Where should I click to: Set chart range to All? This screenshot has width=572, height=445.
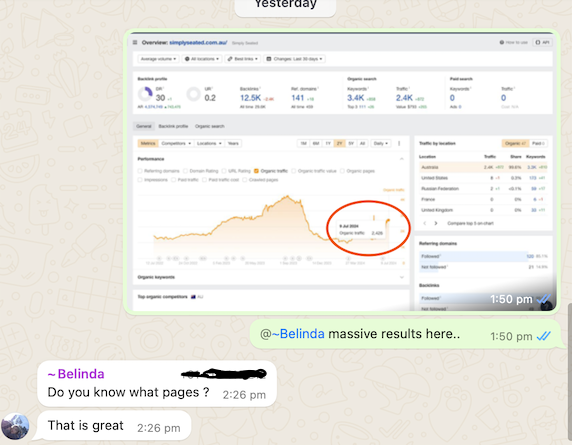coord(362,143)
